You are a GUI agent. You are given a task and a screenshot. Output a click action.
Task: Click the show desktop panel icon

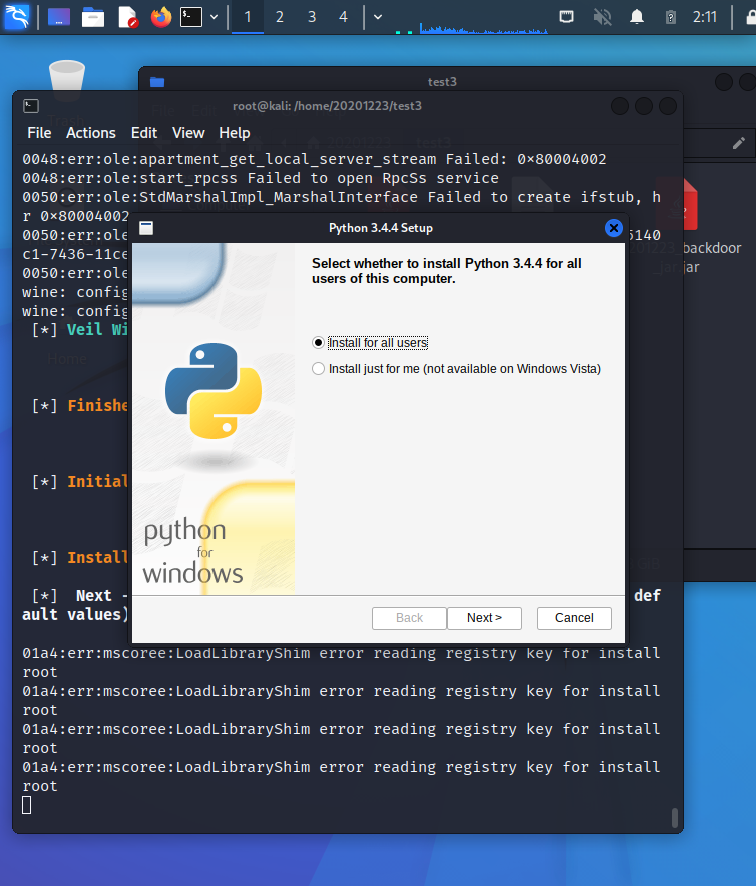click(59, 17)
